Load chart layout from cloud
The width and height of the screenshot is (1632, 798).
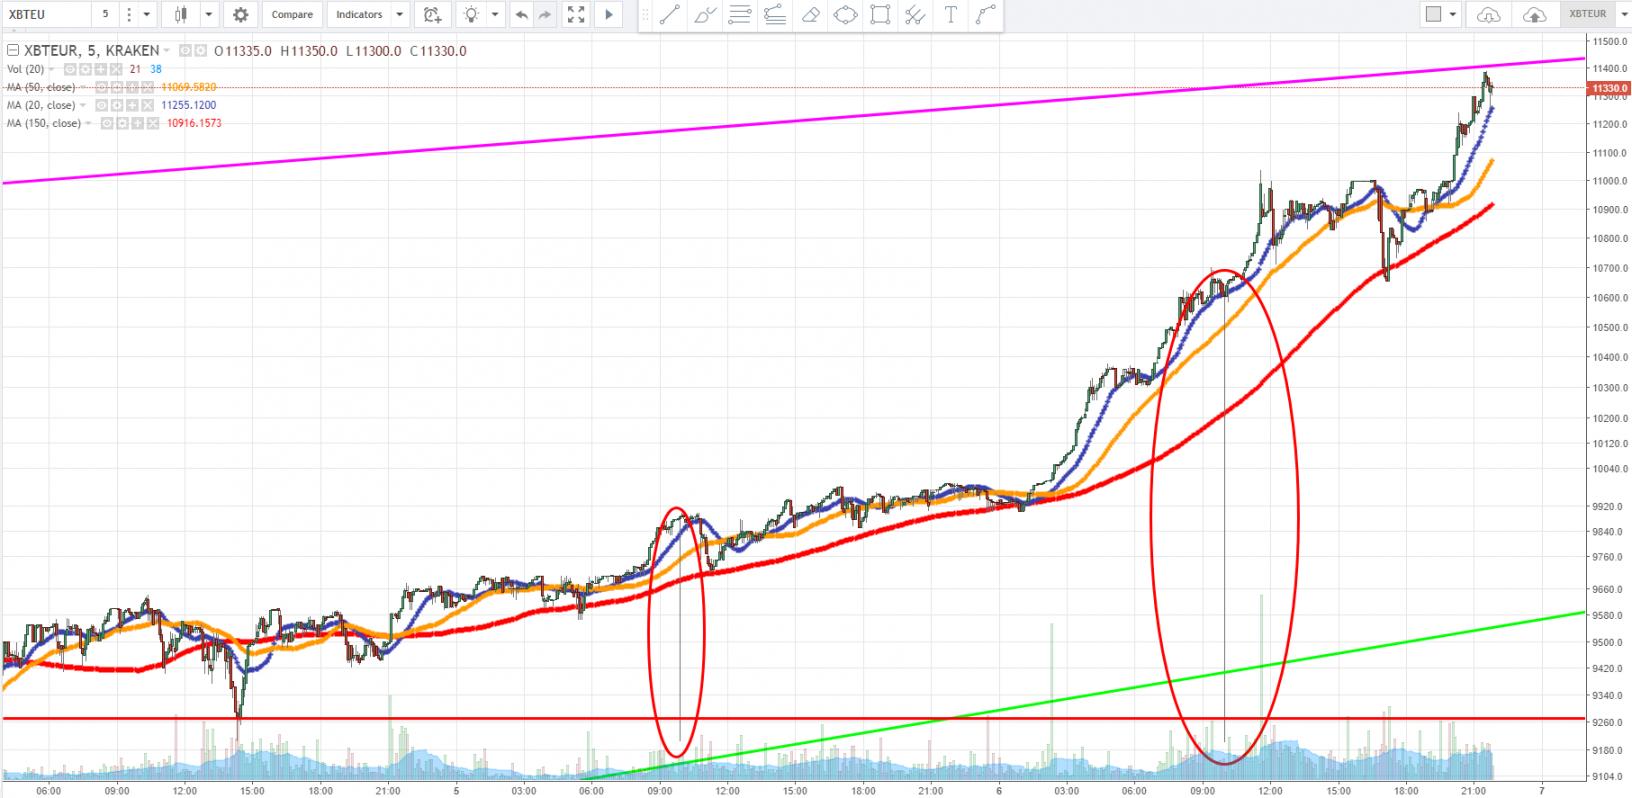point(1489,14)
